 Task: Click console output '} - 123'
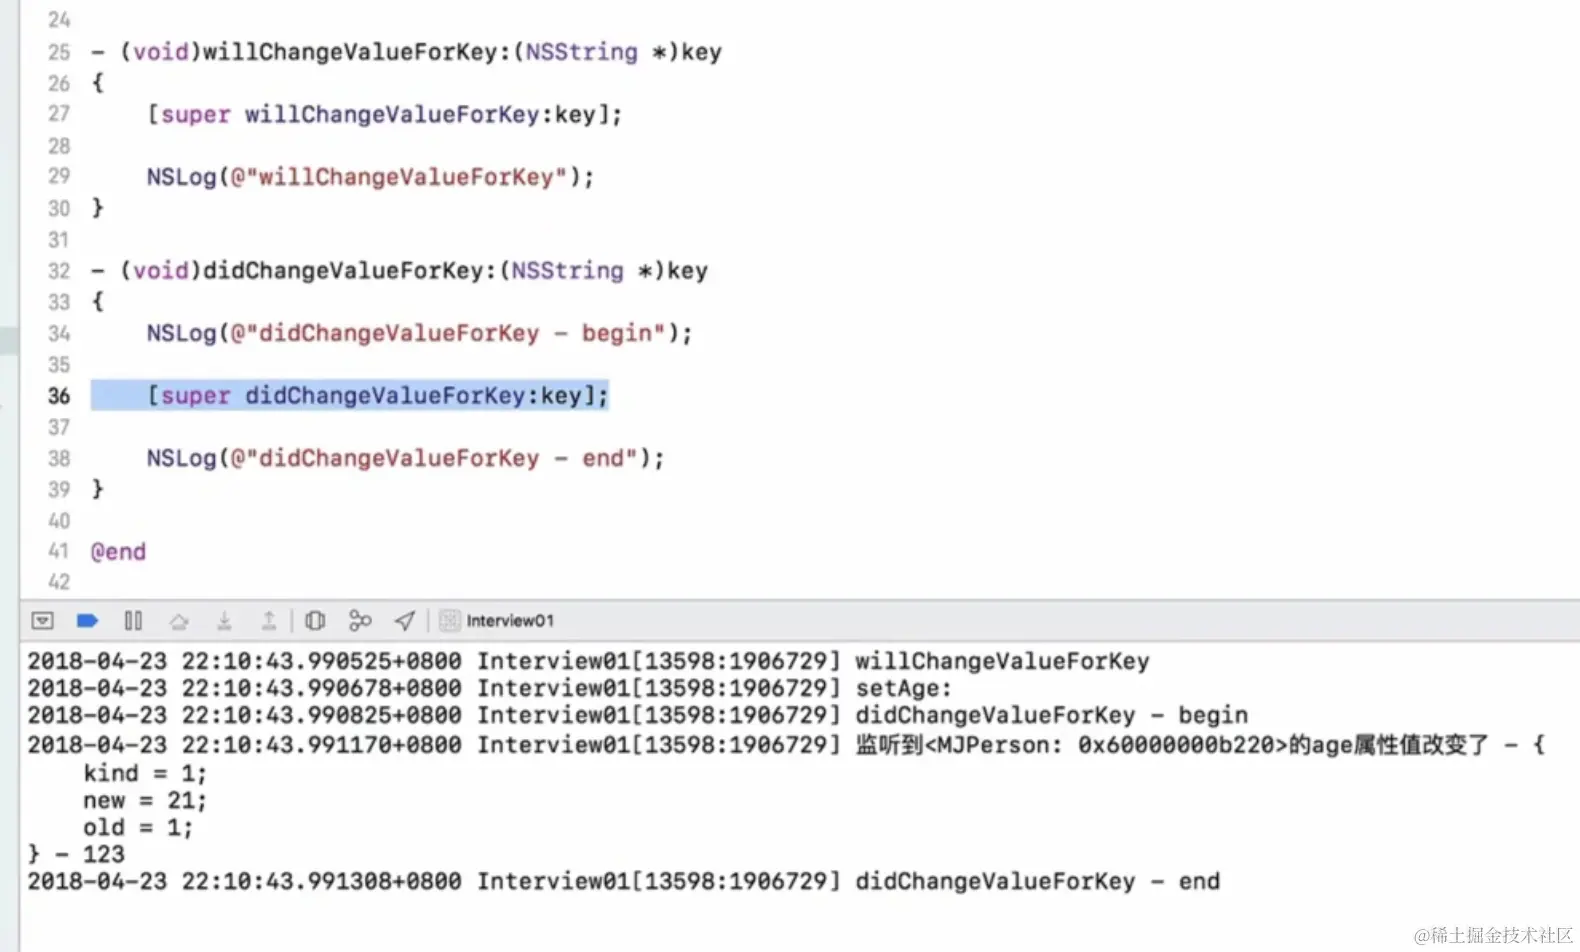tap(76, 854)
